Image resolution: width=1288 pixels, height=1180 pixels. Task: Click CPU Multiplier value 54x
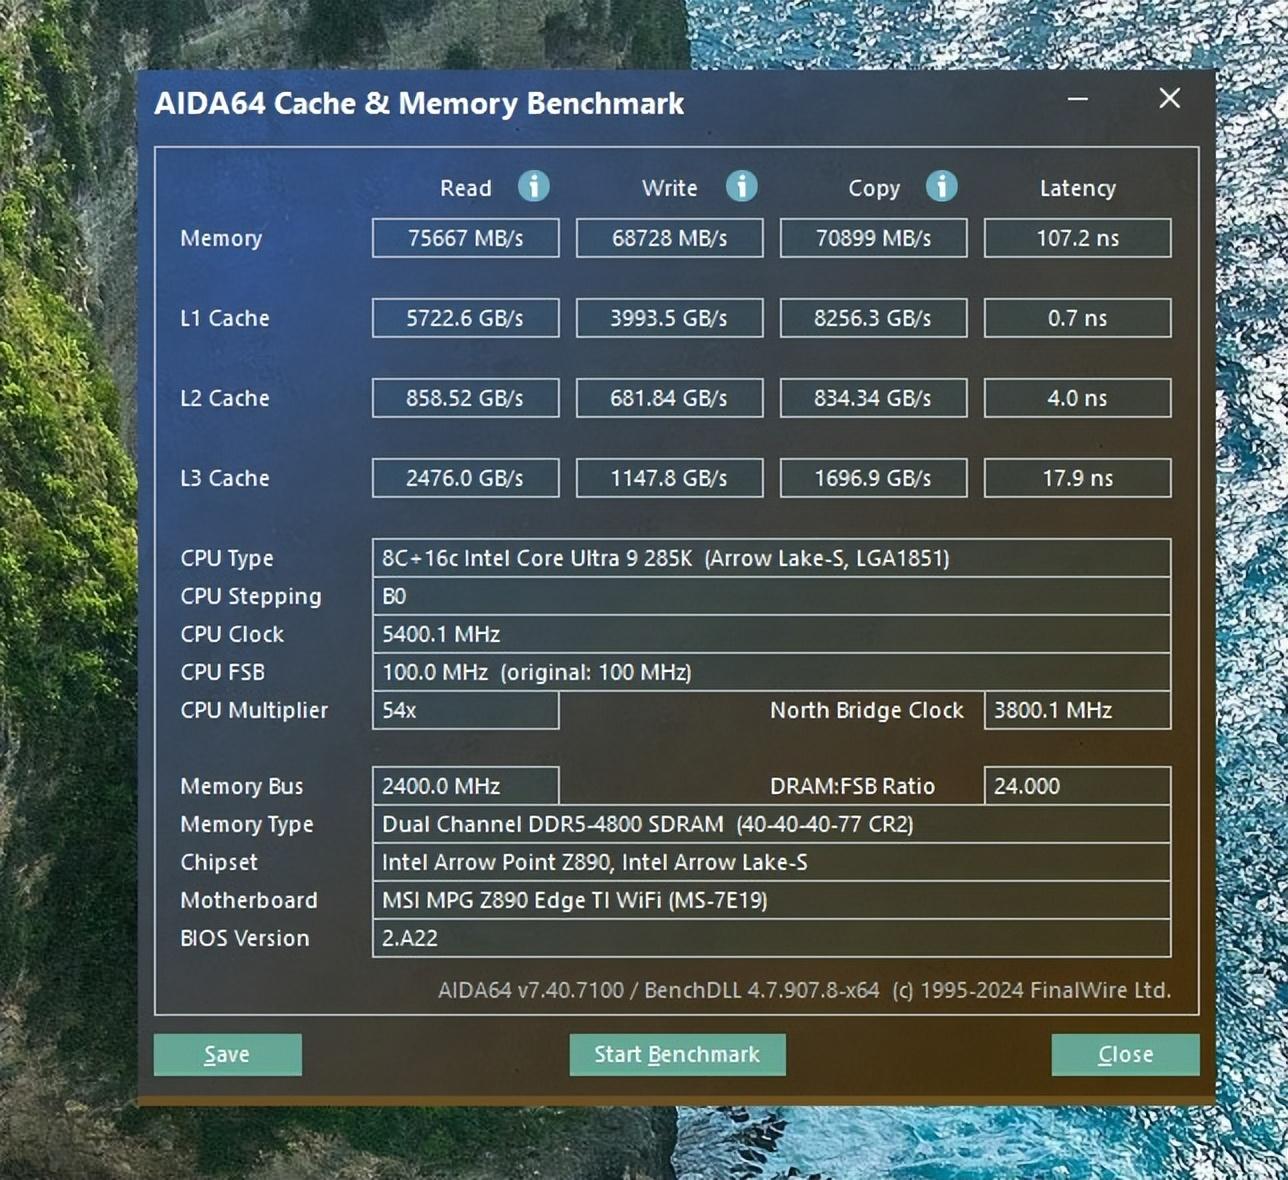(466, 710)
